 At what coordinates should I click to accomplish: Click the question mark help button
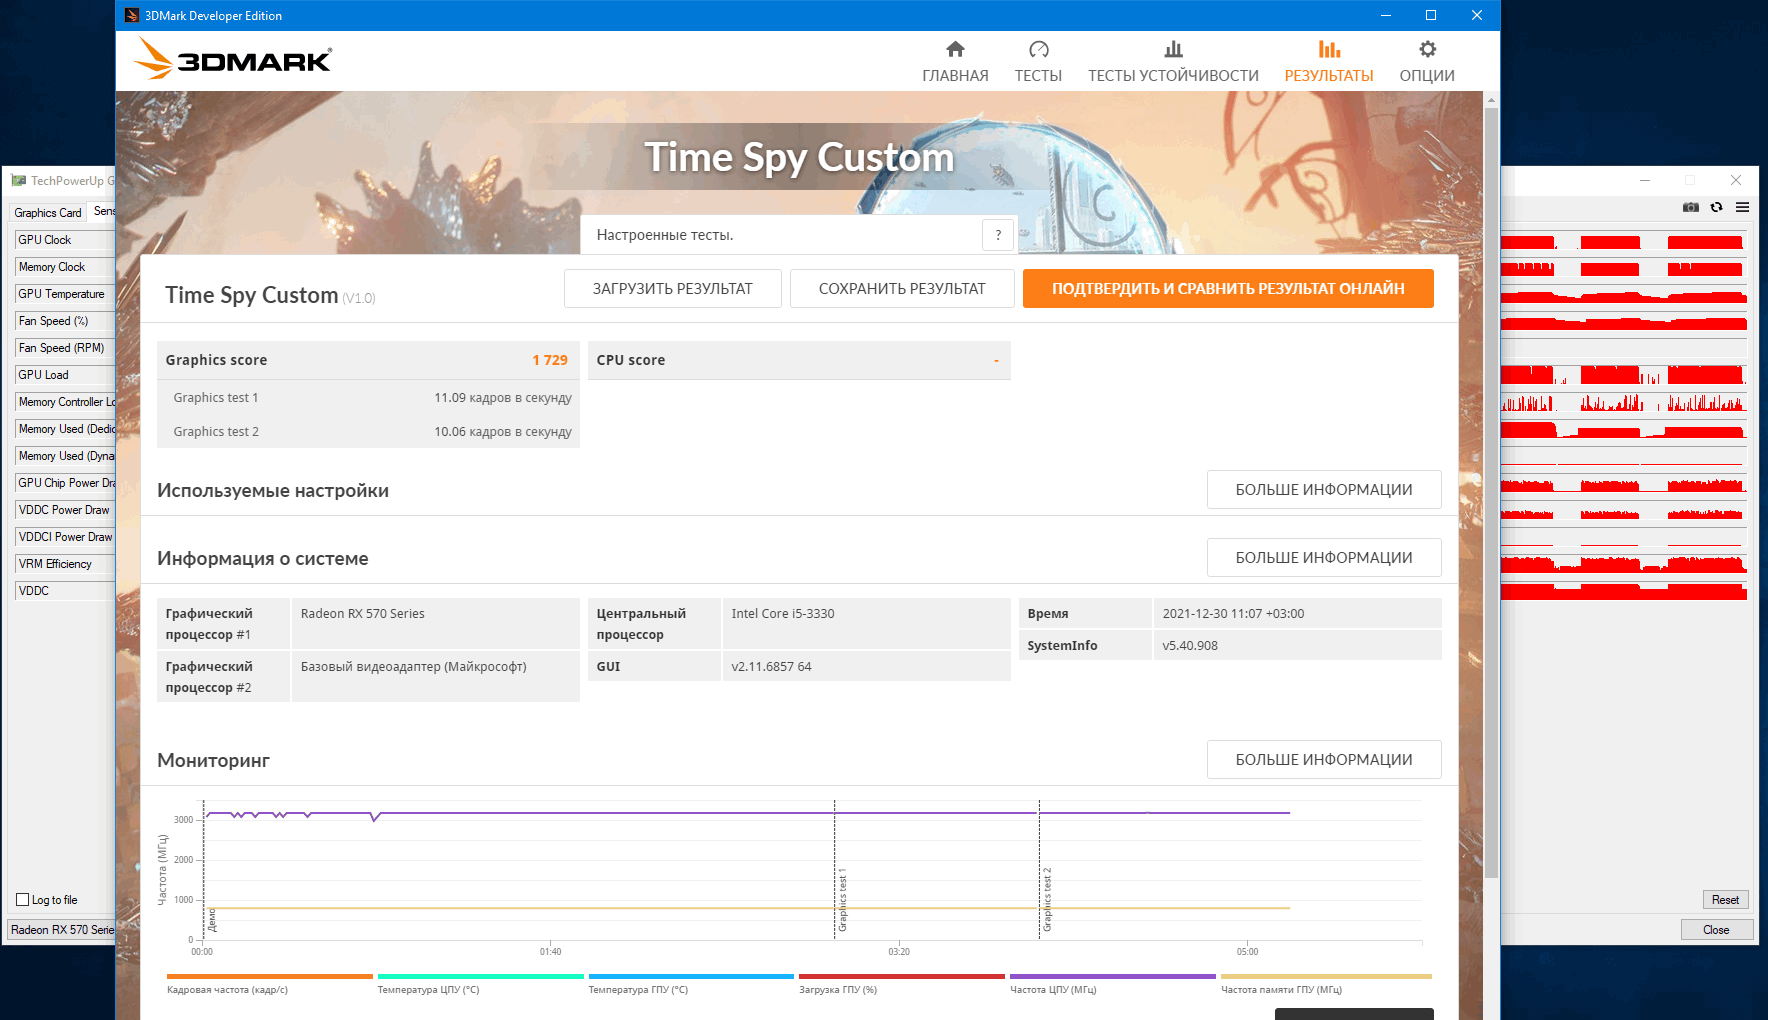[x=998, y=235]
